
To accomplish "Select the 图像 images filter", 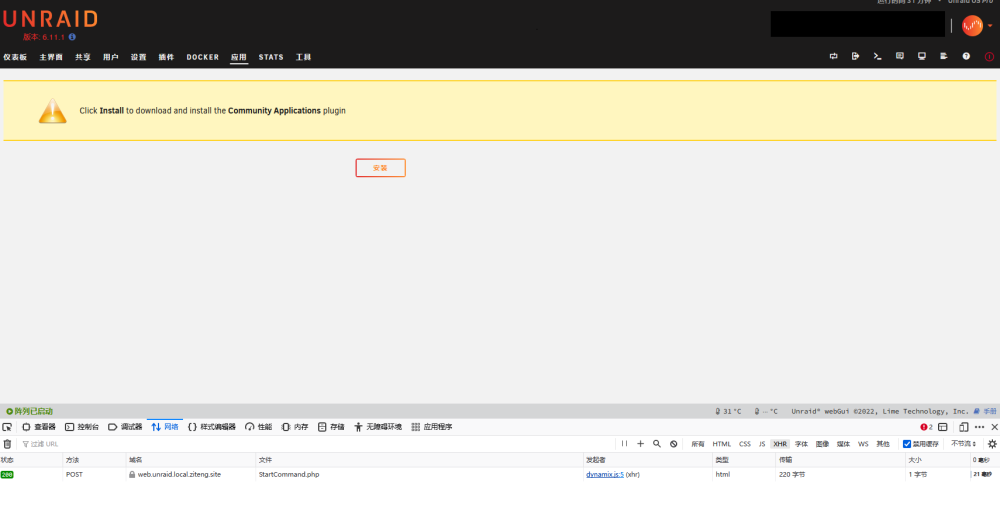I will pyautogui.click(x=823, y=444).
